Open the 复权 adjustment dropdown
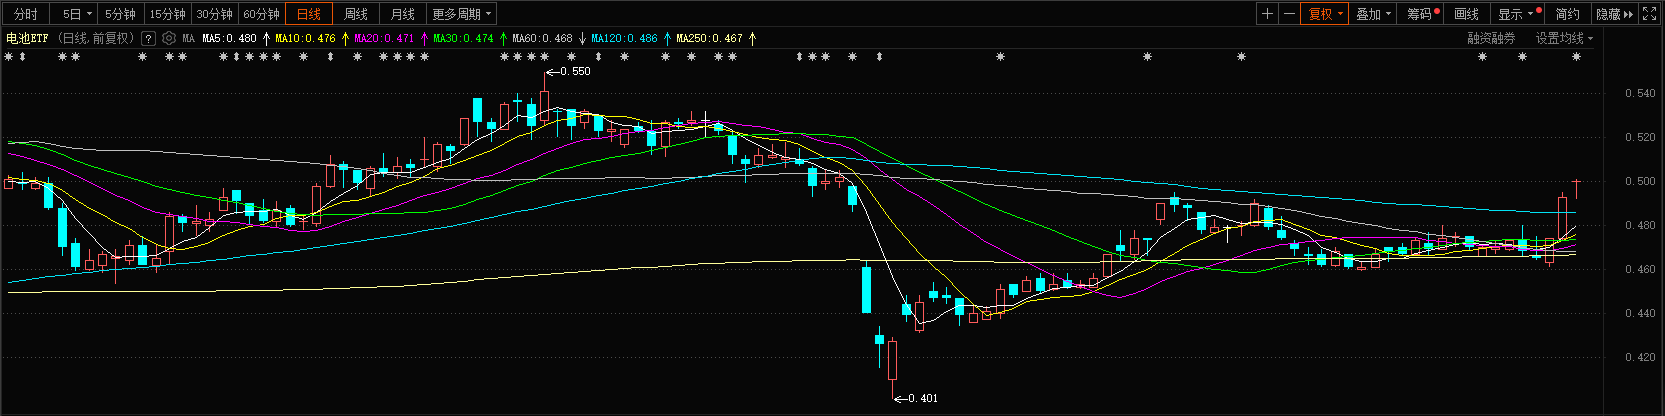Image resolution: width=1665 pixels, height=416 pixels. pos(1325,14)
